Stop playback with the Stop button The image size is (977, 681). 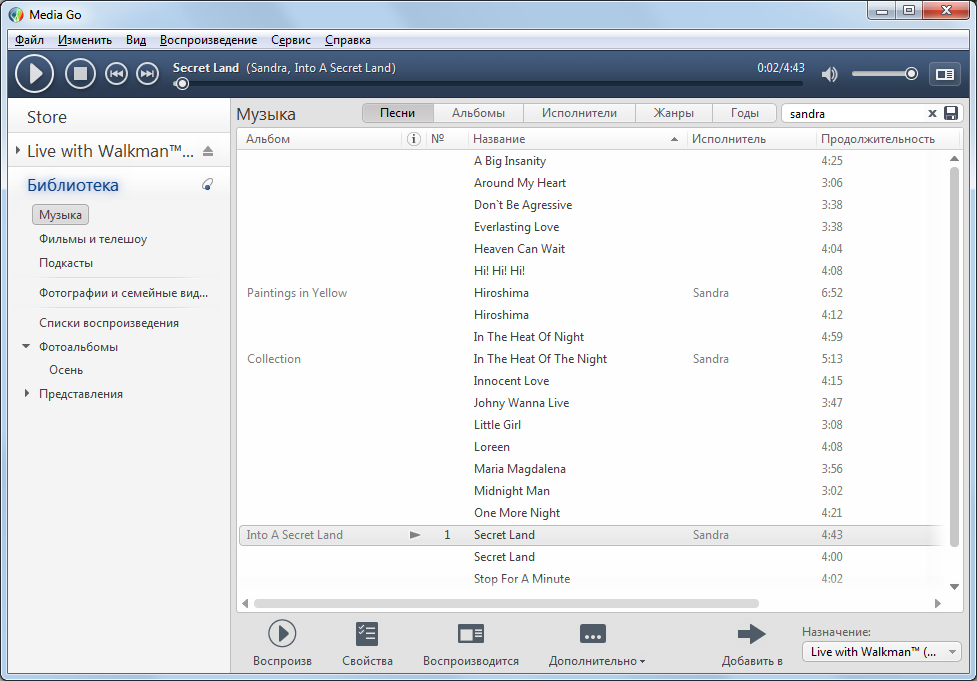(x=80, y=74)
